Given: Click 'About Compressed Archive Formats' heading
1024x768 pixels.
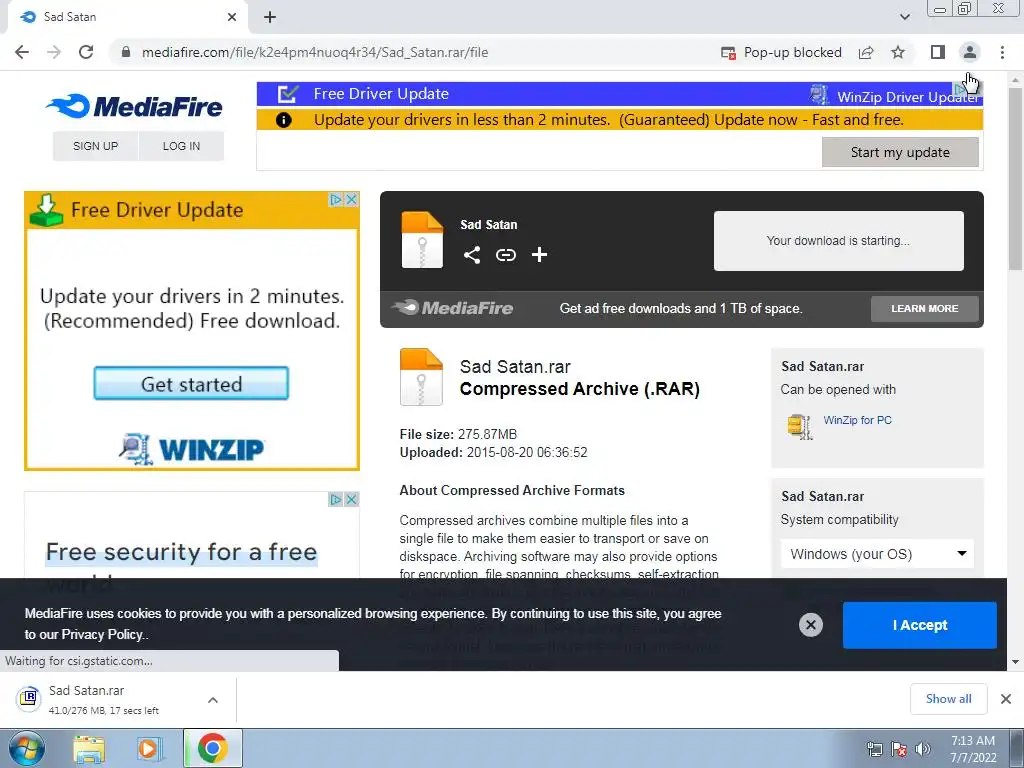Looking at the screenshot, I should [x=512, y=490].
